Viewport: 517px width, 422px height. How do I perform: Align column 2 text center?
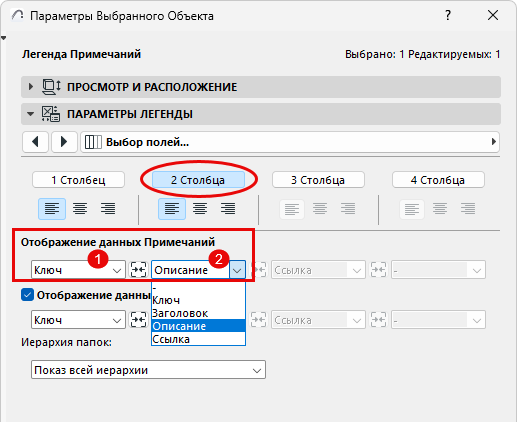pyautogui.click(x=200, y=209)
